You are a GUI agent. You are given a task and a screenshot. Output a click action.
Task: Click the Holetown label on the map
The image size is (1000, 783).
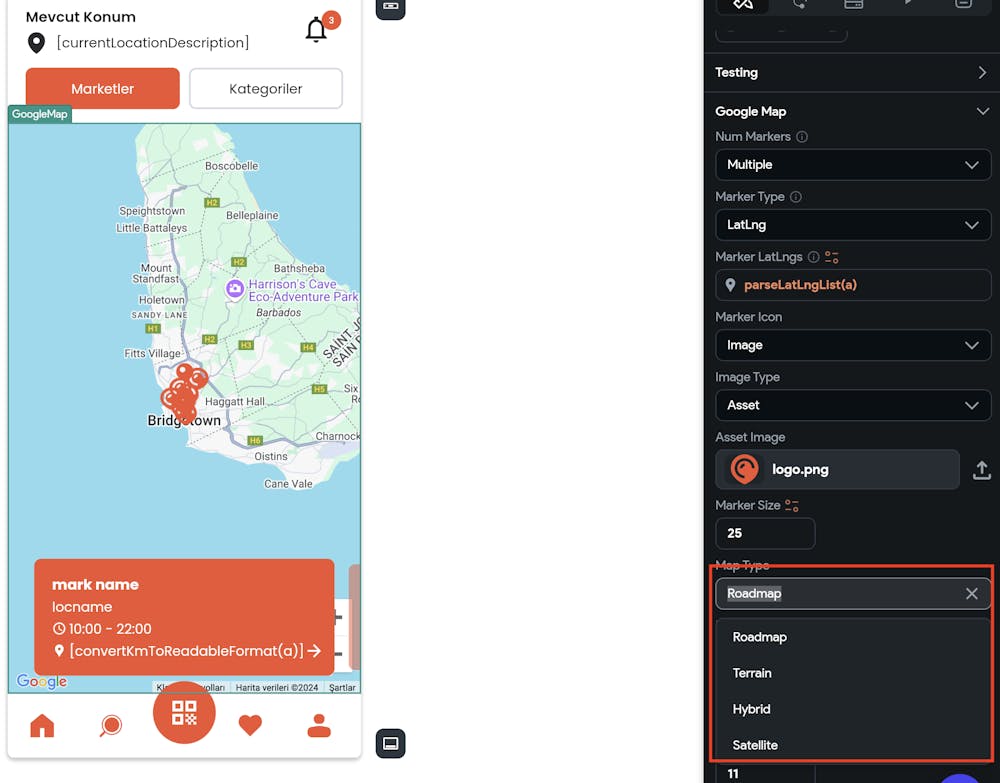pyautogui.click(x=161, y=300)
